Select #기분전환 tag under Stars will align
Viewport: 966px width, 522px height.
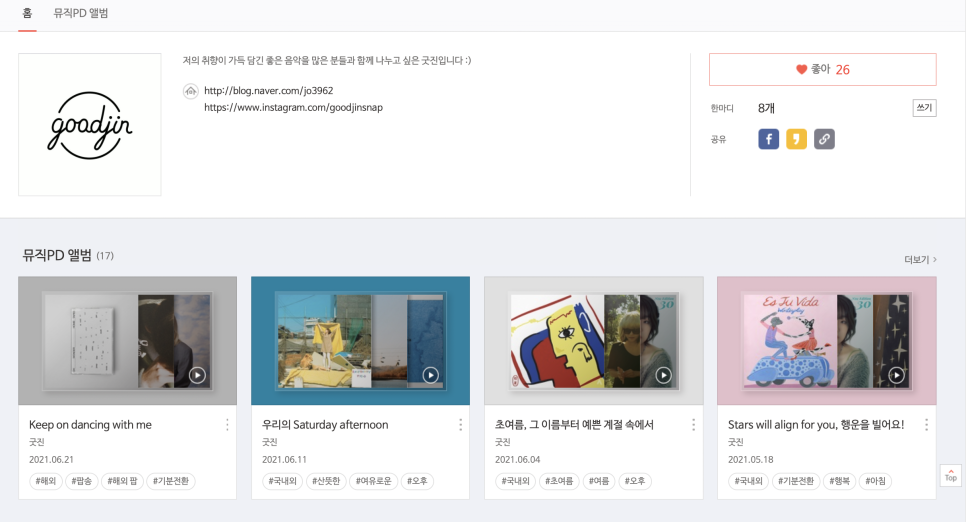[x=796, y=481]
